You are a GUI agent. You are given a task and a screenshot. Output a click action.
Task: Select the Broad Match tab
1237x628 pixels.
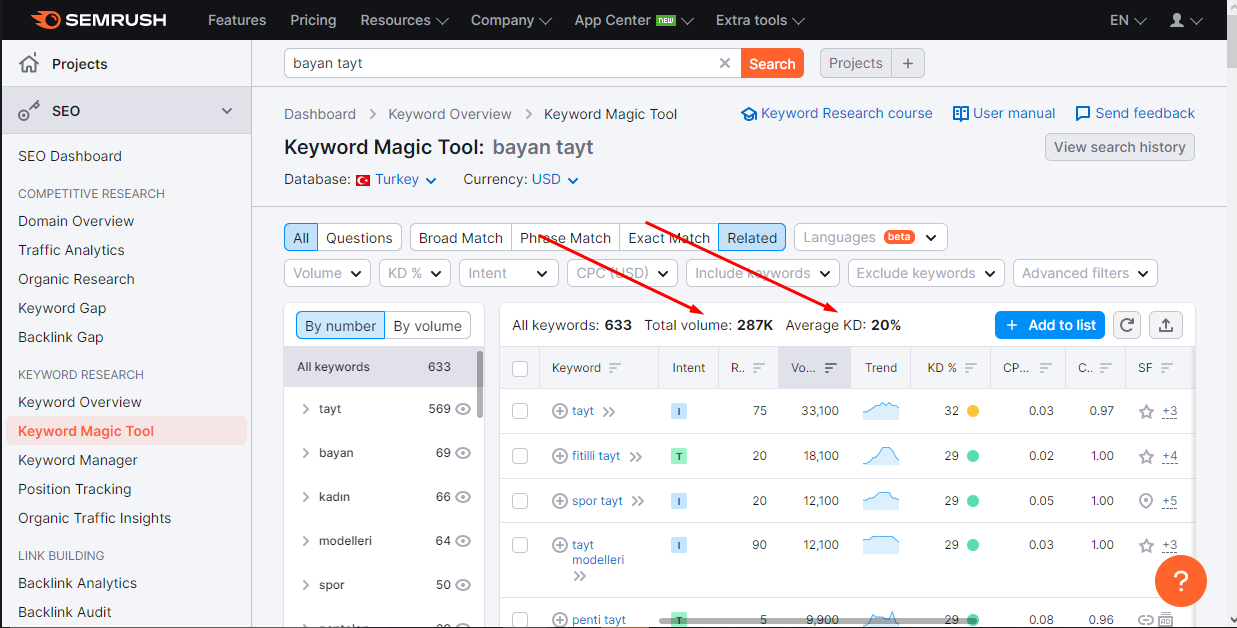point(461,237)
